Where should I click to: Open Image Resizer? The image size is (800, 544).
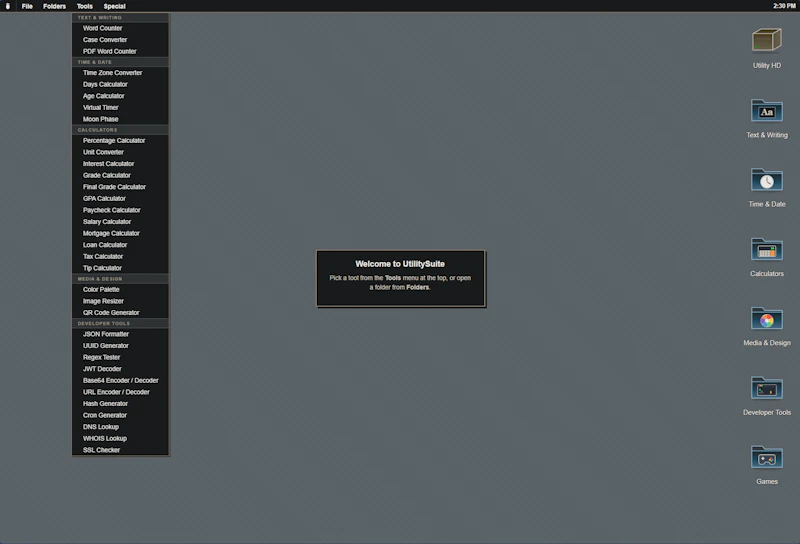tap(120, 301)
